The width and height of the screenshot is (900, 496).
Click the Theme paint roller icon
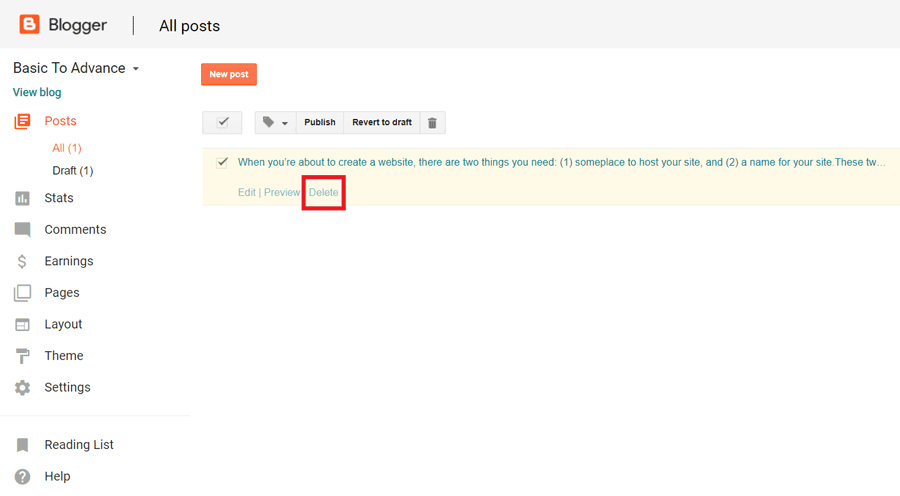[22, 356]
